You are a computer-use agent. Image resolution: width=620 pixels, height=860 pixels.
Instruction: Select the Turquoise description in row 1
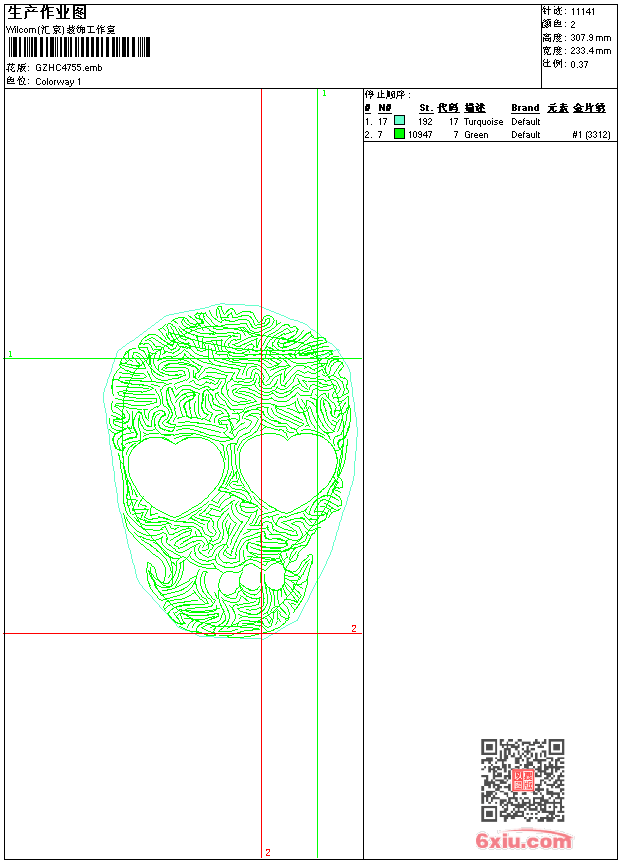pyautogui.click(x=484, y=121)
